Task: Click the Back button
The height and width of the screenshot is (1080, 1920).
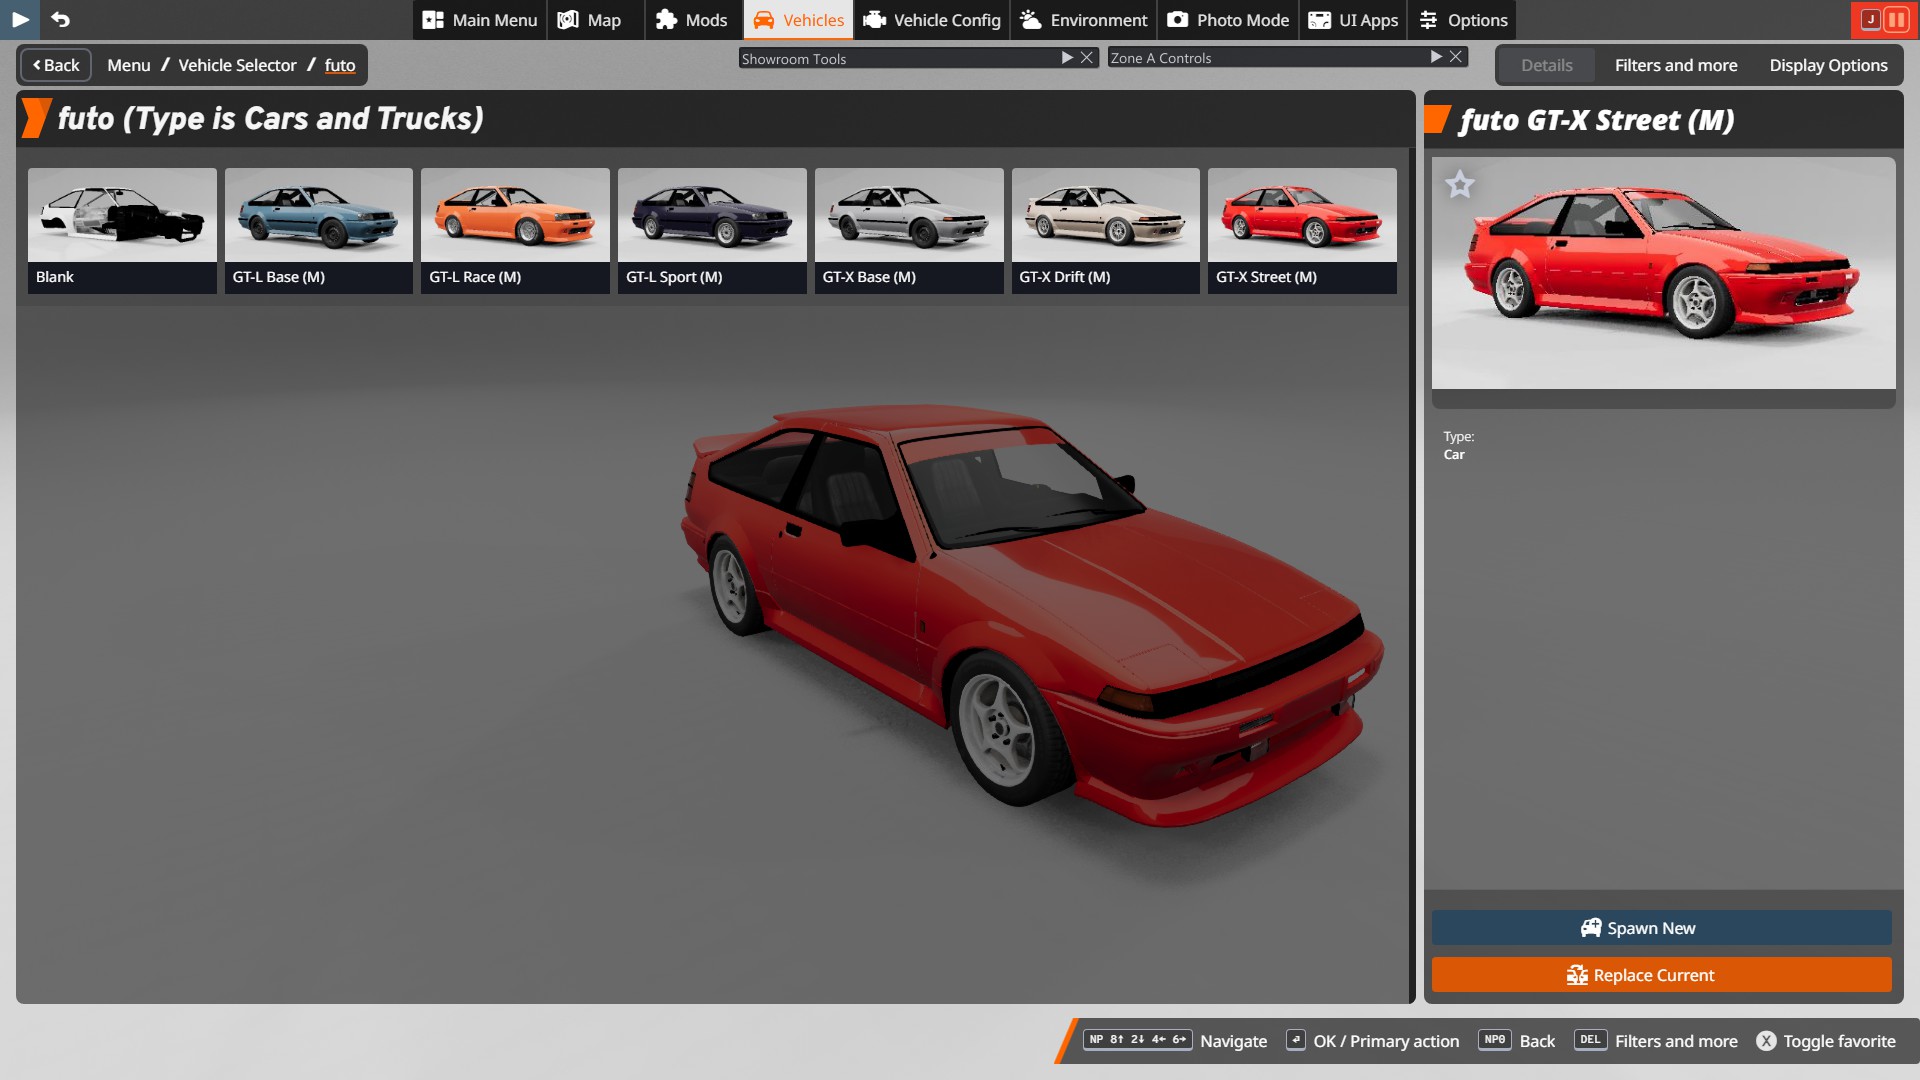Action: 56,65
